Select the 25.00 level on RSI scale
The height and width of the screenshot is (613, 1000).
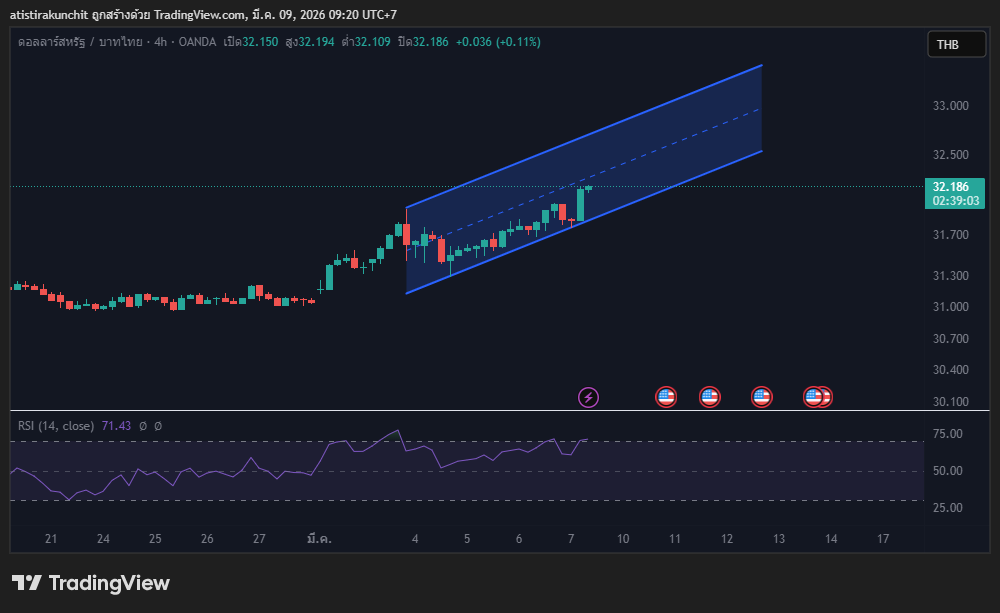(x=948, y=508)
